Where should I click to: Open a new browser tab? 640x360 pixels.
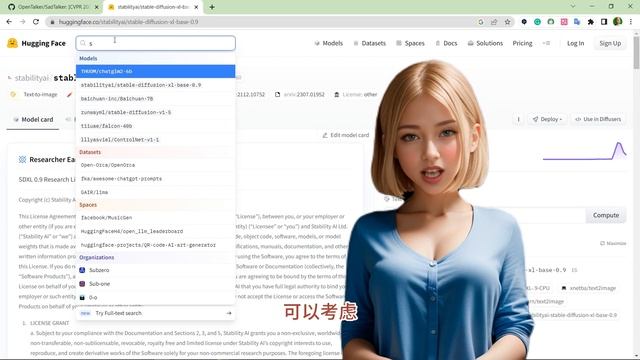point(211,7)
